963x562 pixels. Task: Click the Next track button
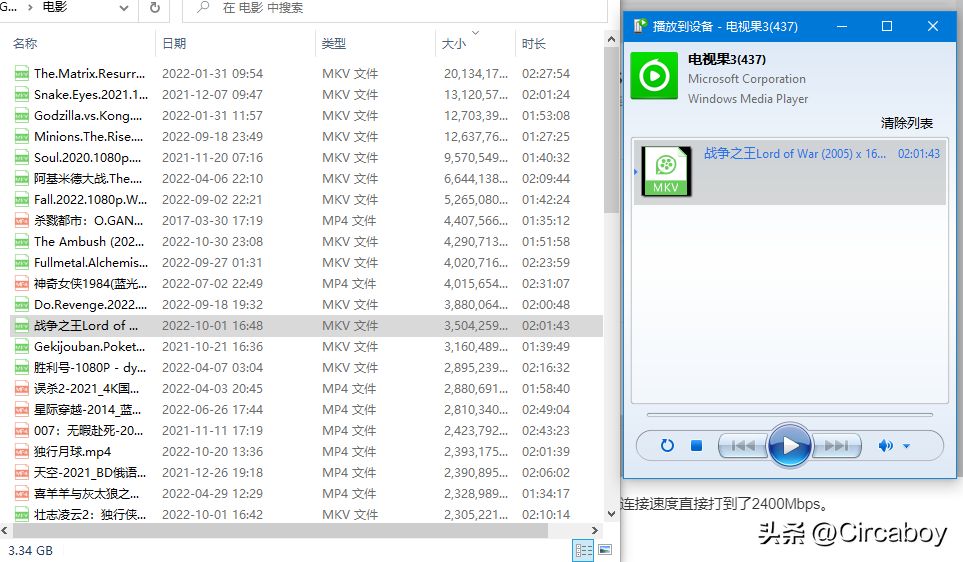pyautogui.click(x=836, y=446)
